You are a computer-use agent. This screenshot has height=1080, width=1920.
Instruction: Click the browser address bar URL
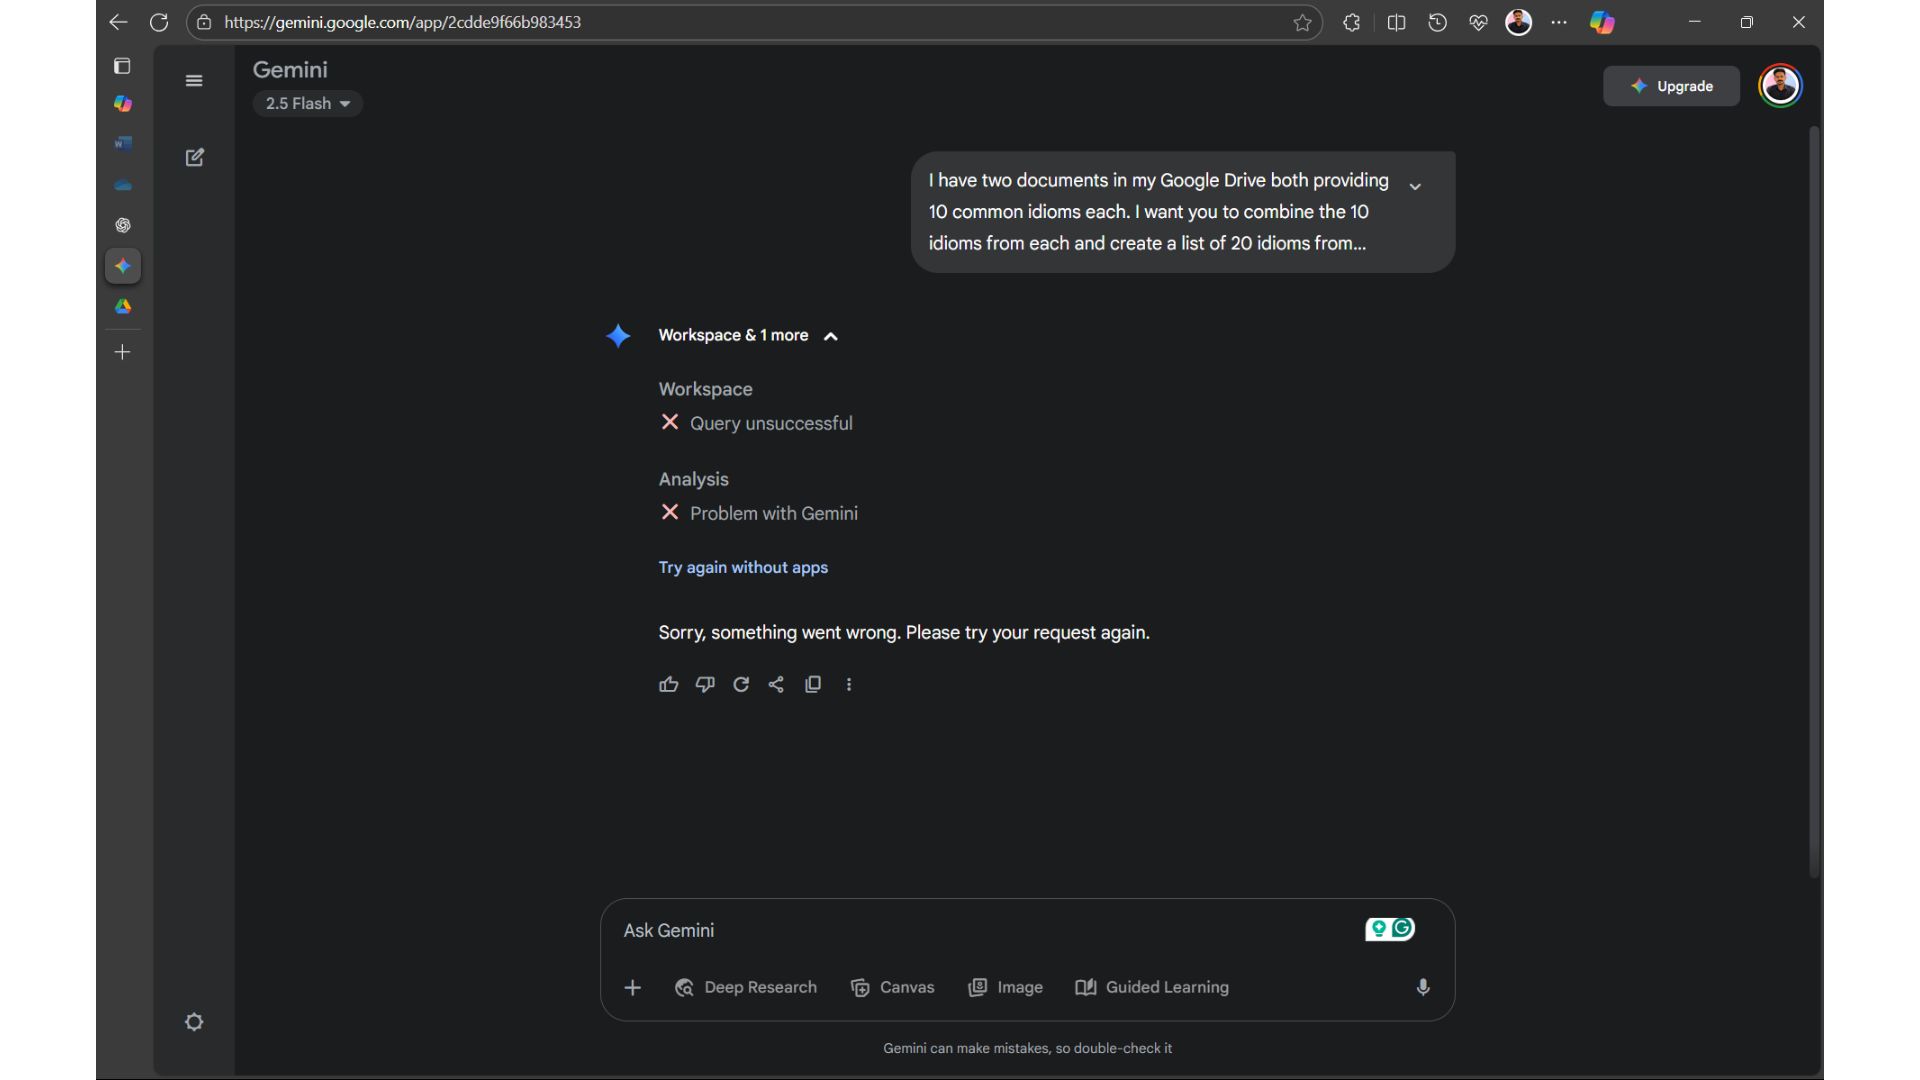(403, 22)
